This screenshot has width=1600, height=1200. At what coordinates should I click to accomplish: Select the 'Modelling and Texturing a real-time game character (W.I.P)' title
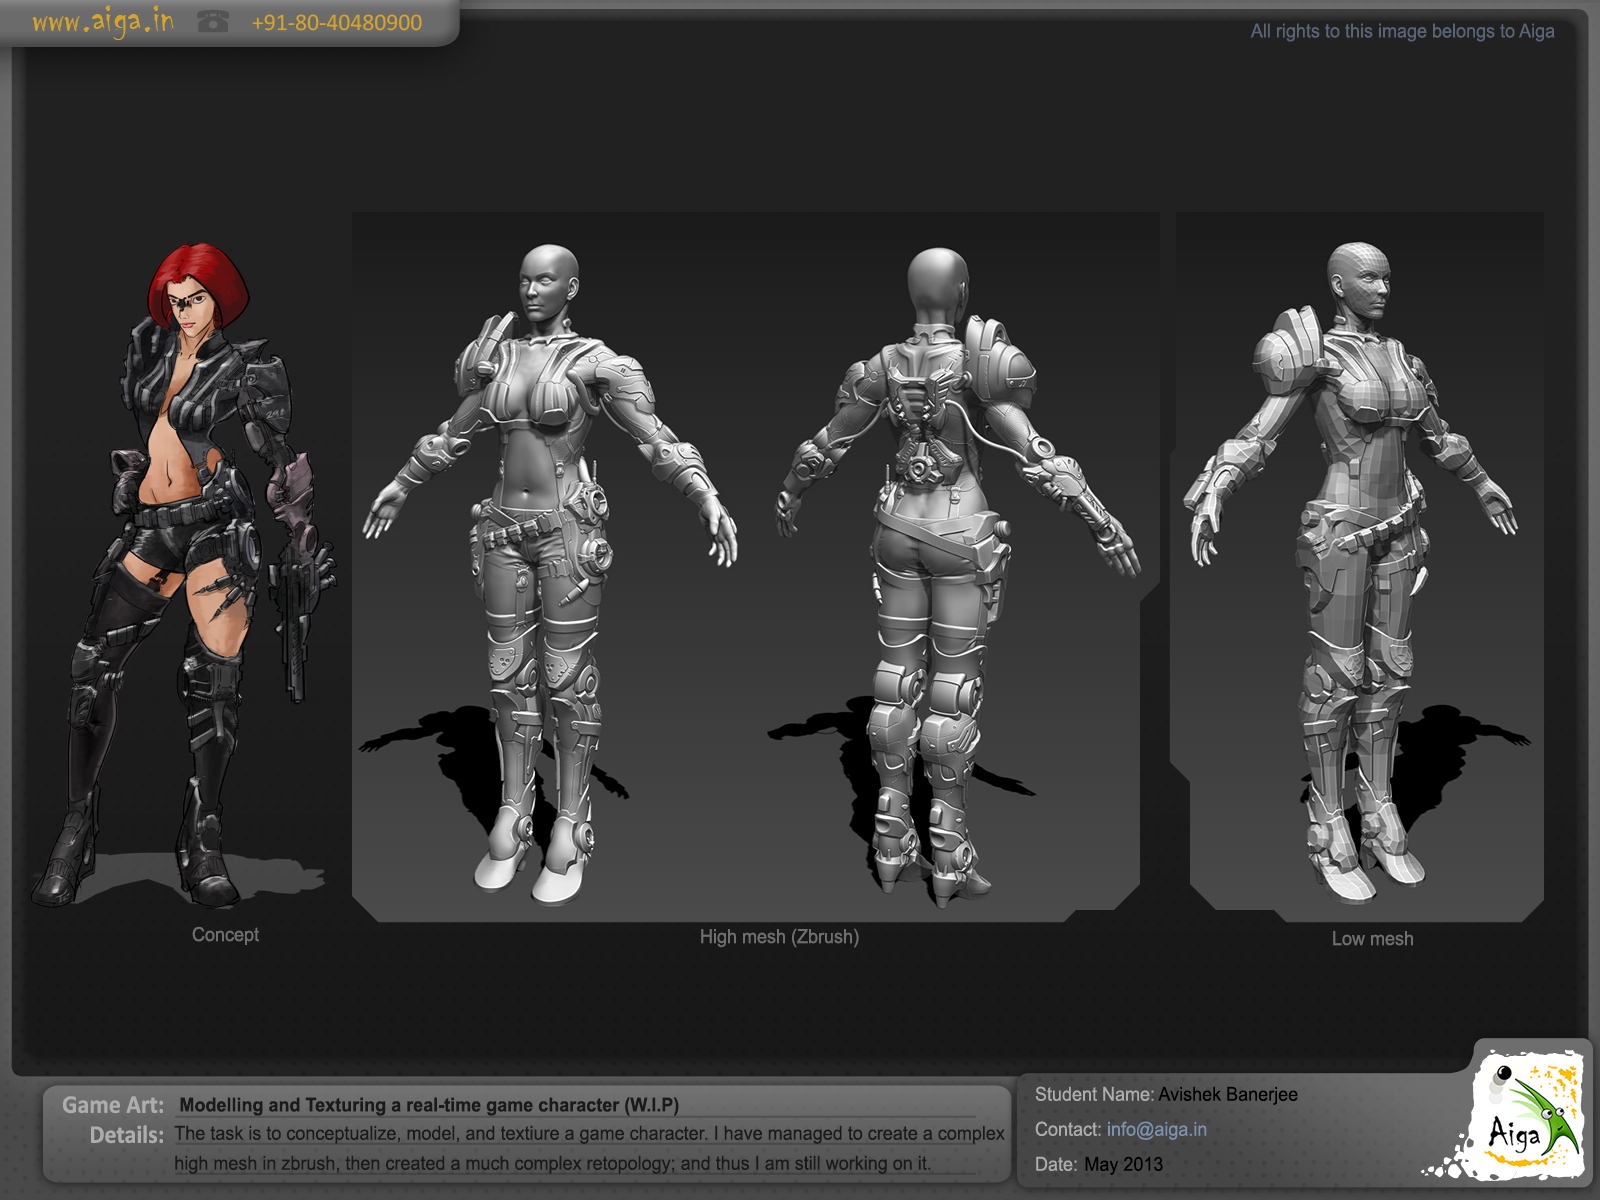429,1105
